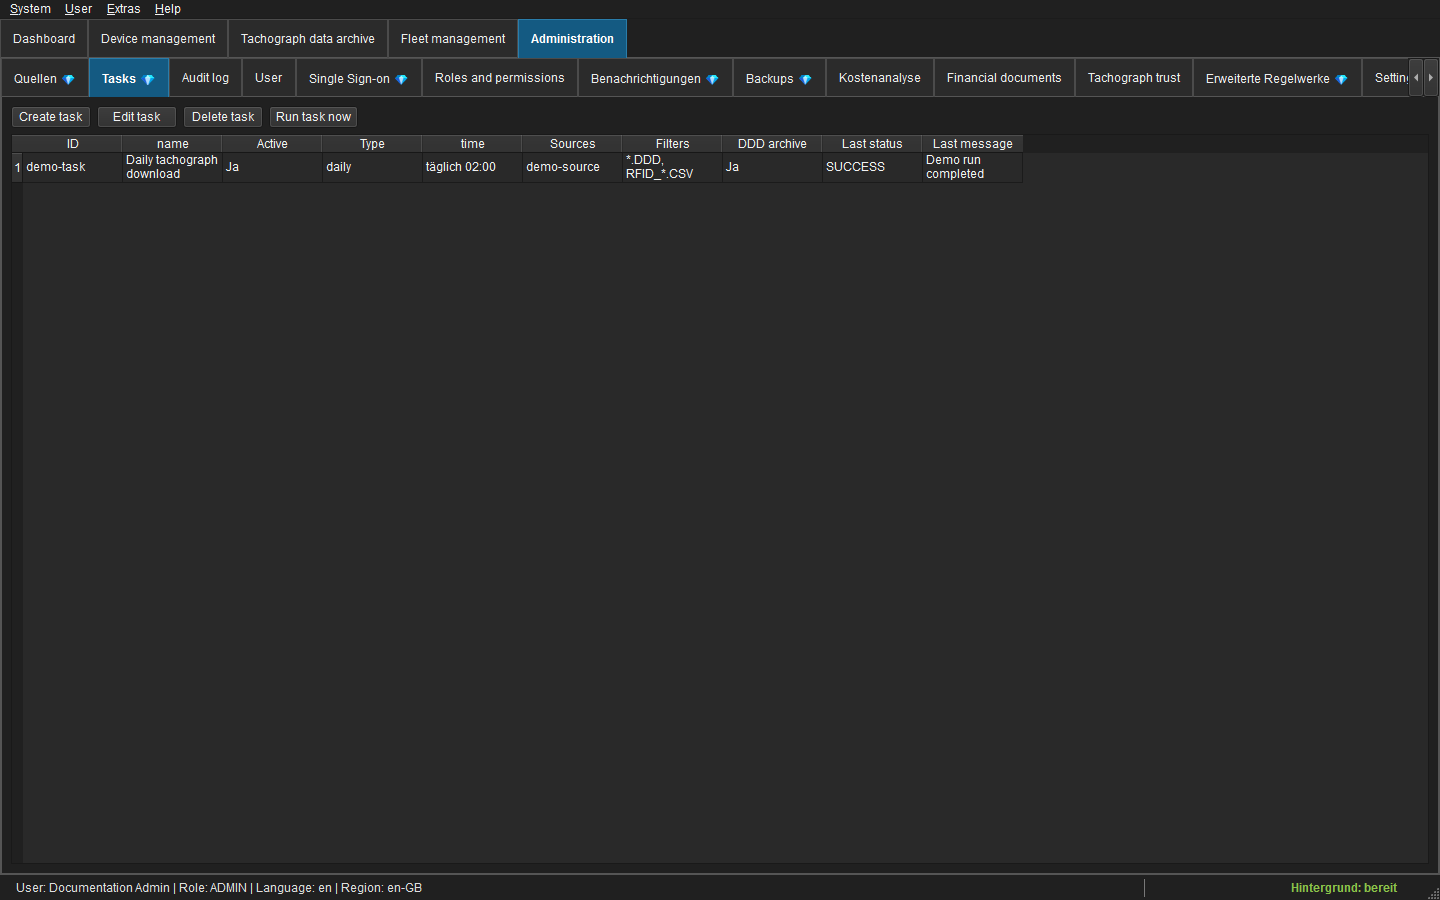Open the Quellen sub-tab
The width and height of the screenshot is (1440, 900).
45,78
